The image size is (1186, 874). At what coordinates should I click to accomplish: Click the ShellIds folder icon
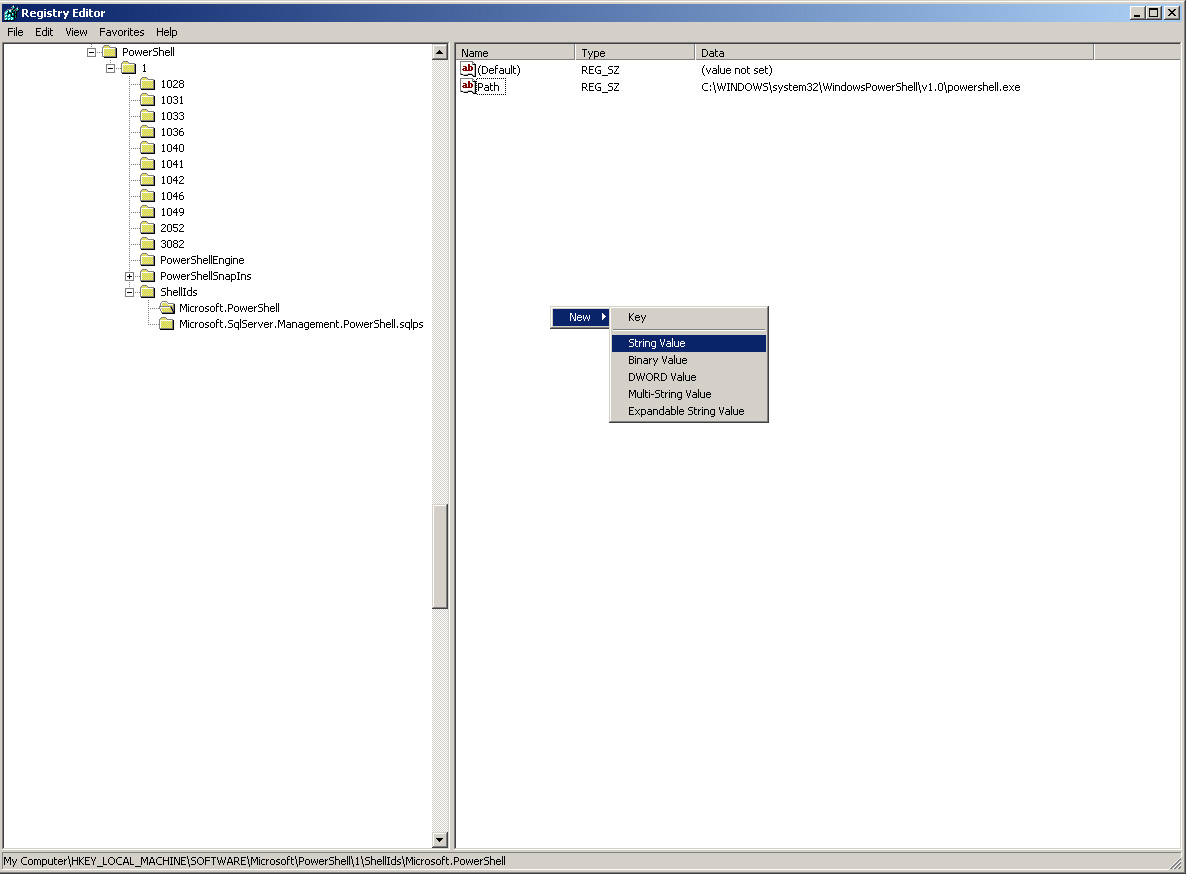coord(147,292)
